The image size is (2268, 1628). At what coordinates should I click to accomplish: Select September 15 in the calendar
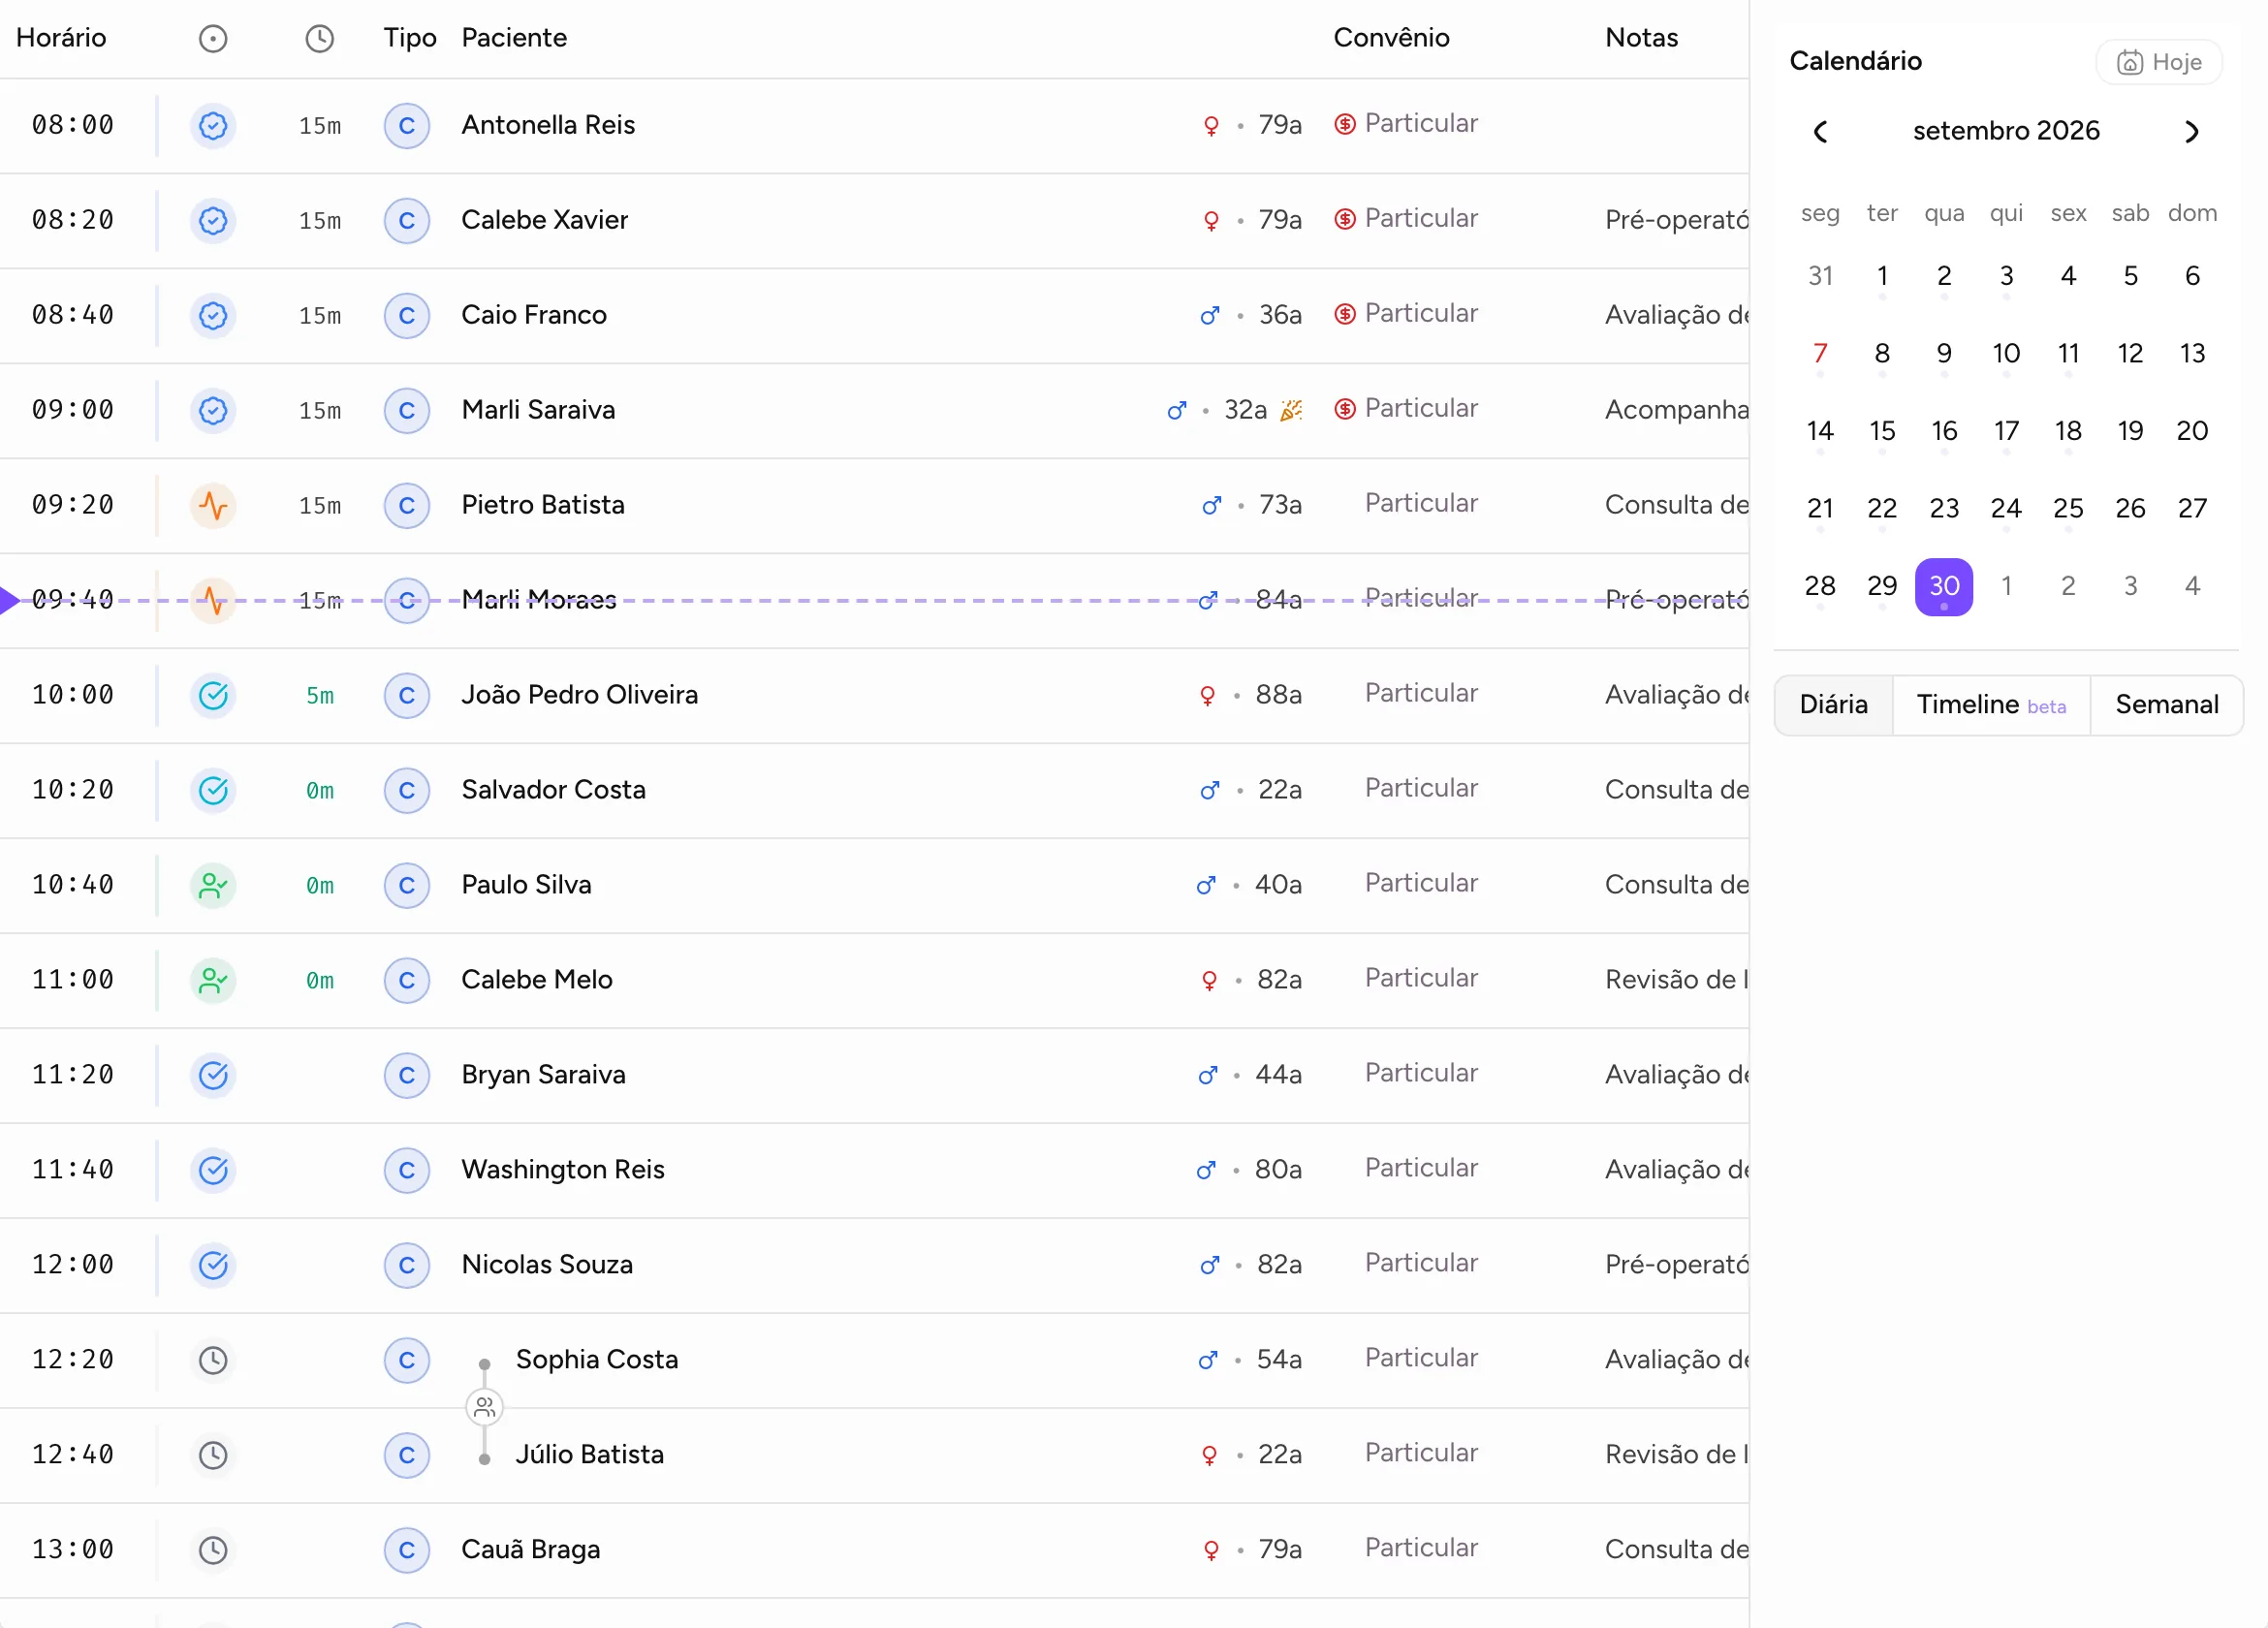point(1882,432)
